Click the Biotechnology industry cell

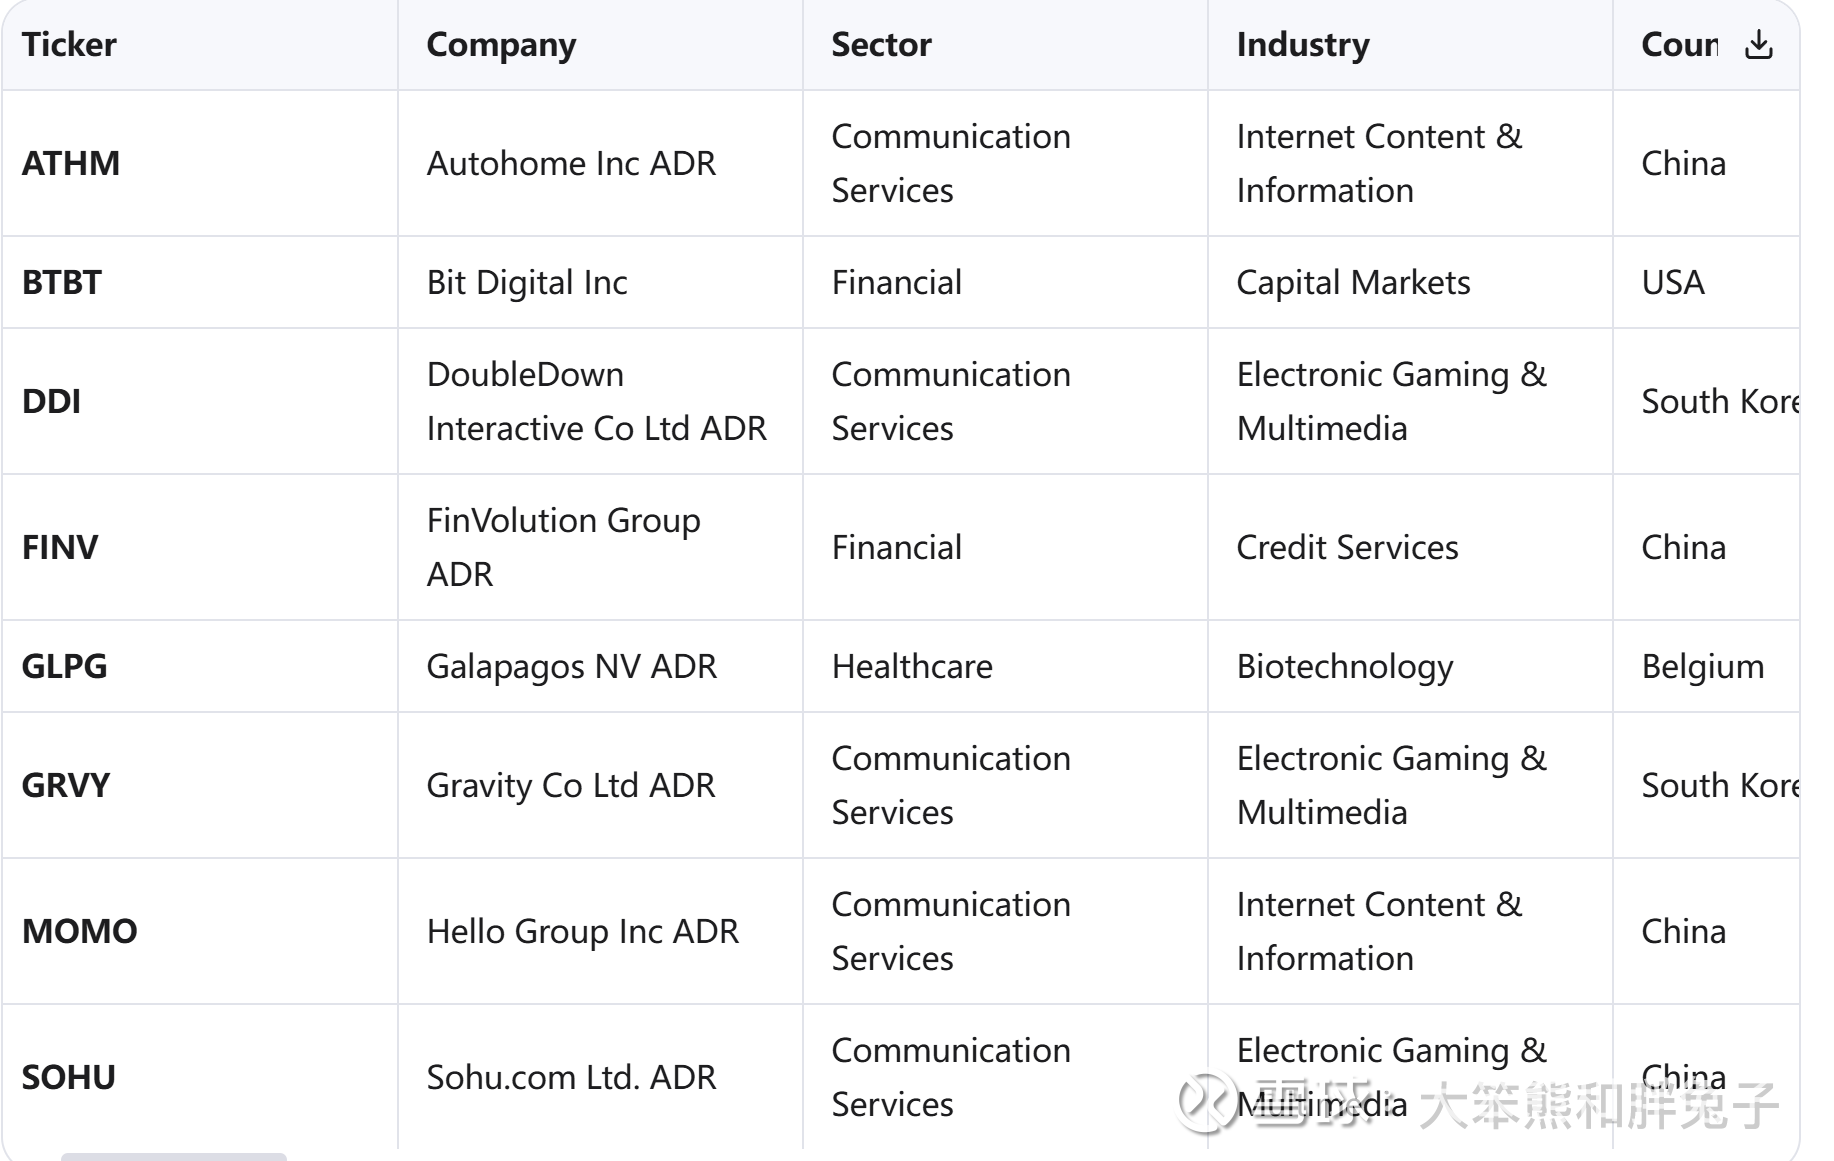1344,666
